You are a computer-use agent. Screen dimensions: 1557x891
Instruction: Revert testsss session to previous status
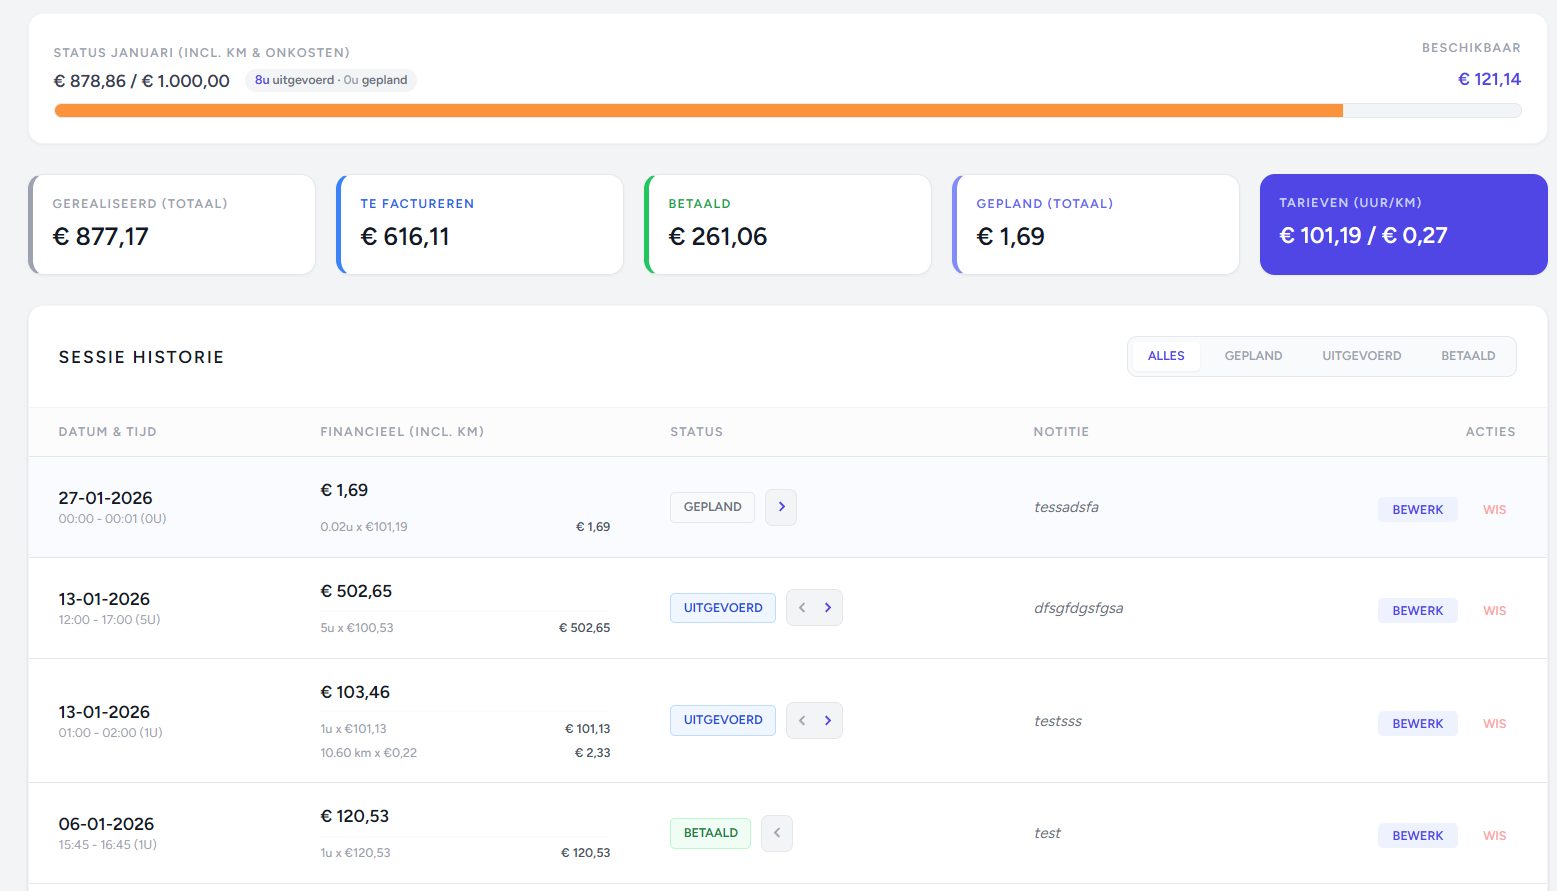point(802,721)
